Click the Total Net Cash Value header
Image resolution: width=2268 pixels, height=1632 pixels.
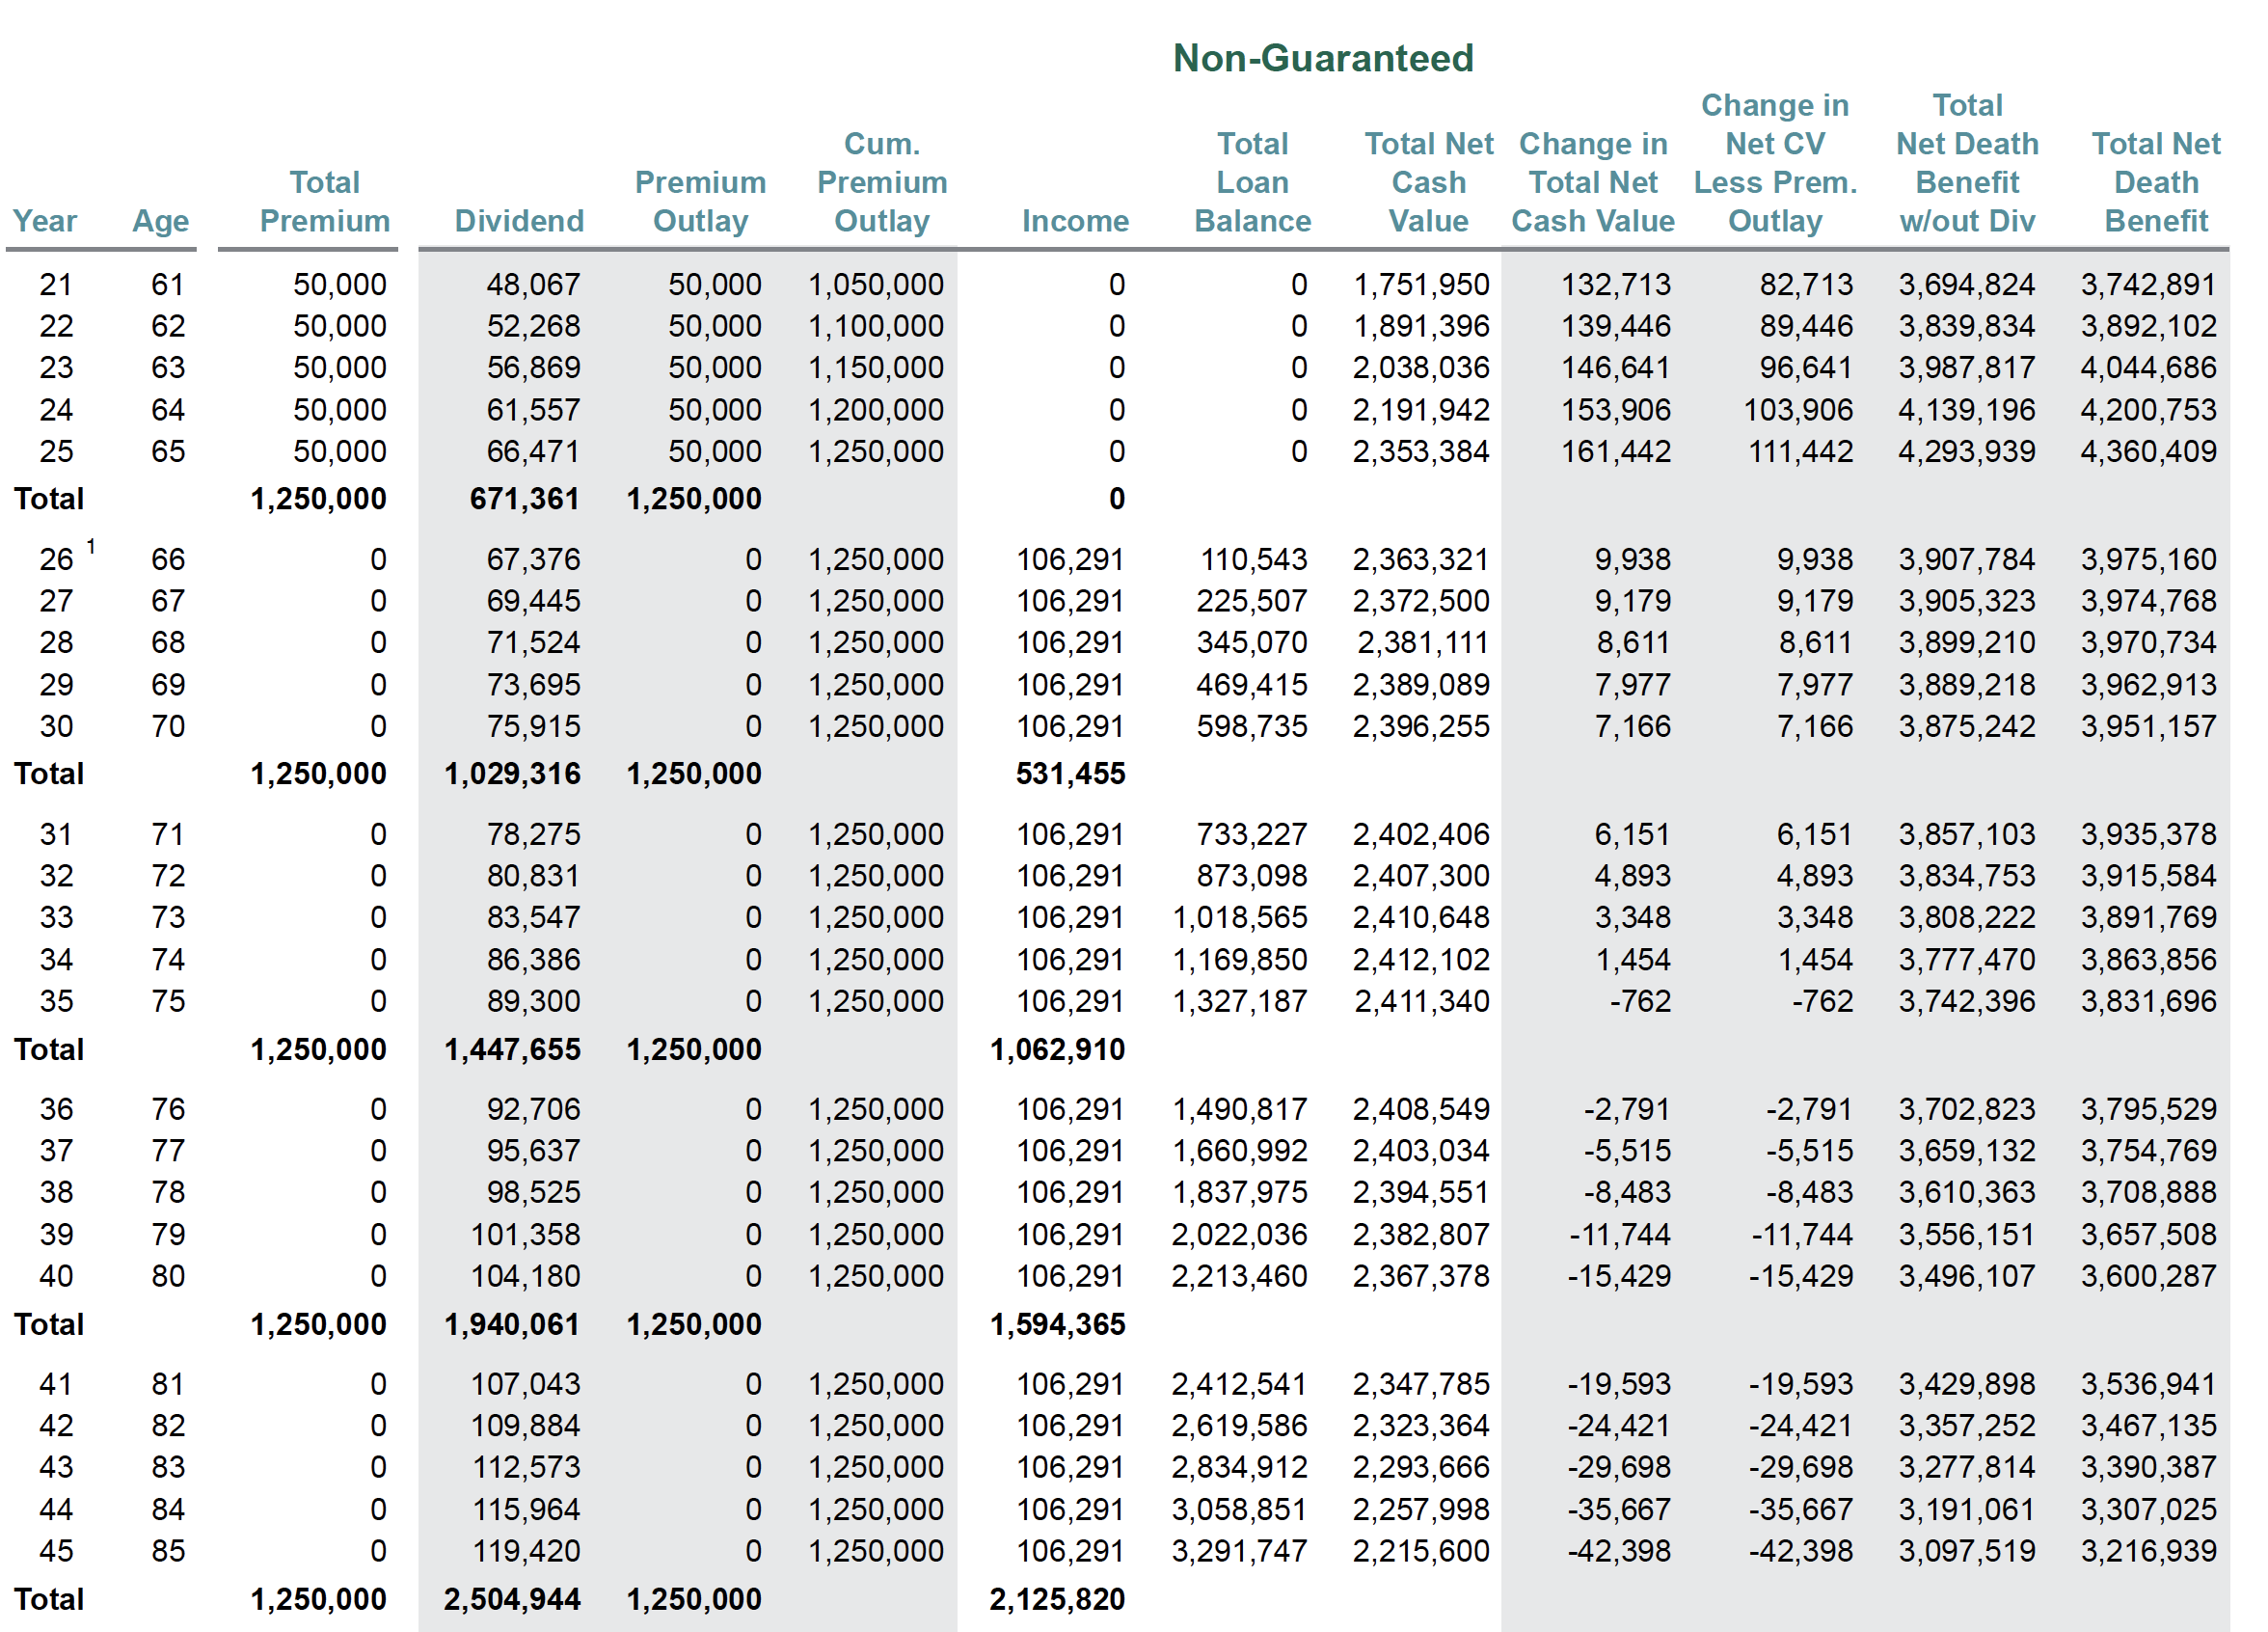click(x=1428, y=182)
